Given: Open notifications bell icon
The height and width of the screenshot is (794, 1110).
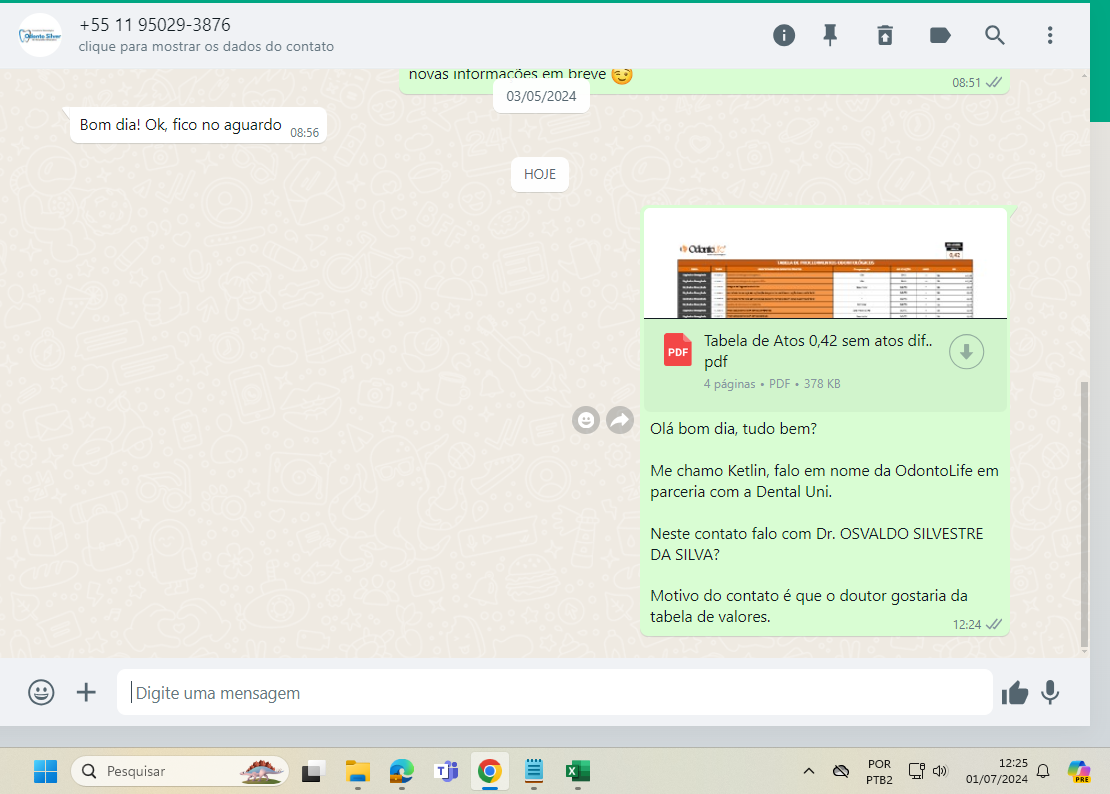Looking at the screenshot, I should click(x=1043, y=771).
